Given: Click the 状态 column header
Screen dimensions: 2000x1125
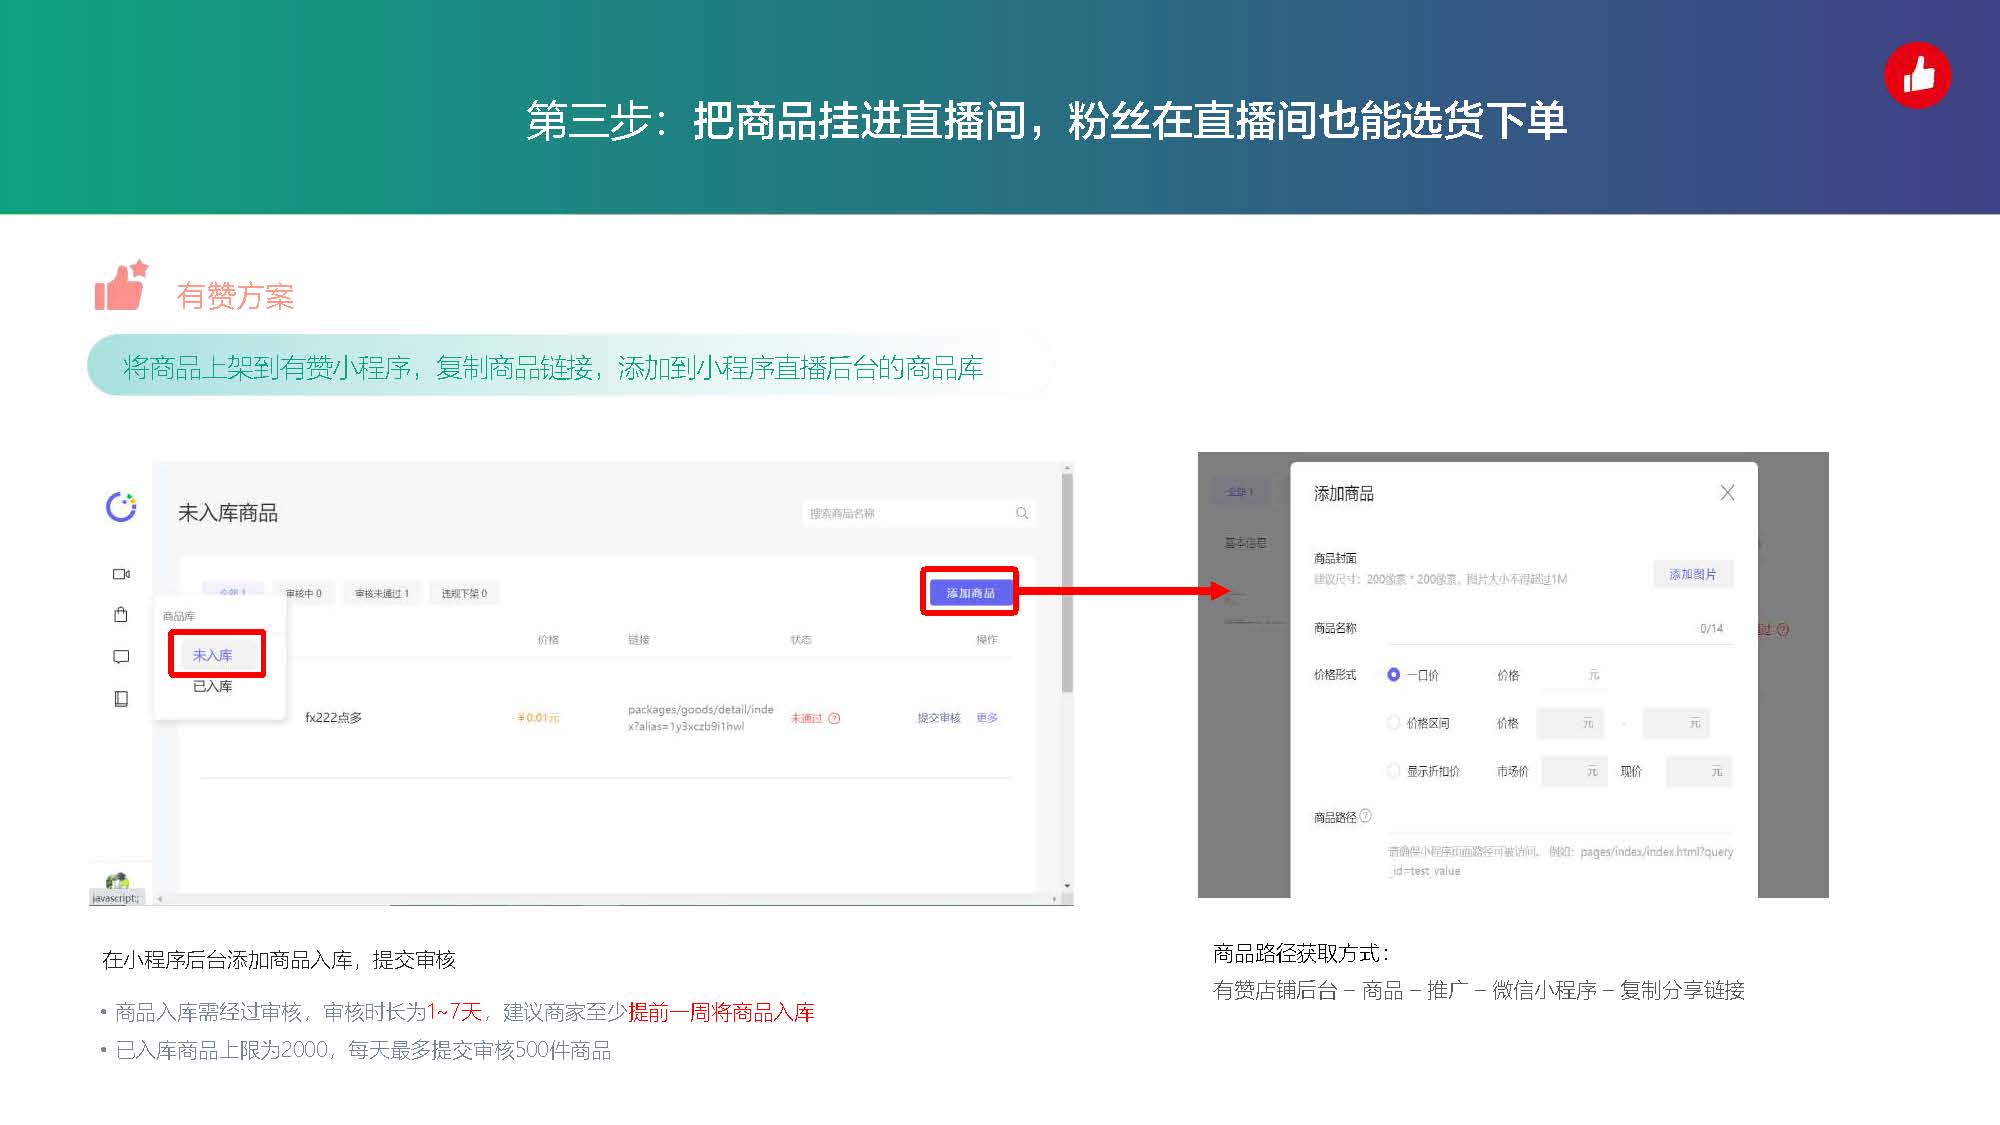Looking at the screenshot, I should 801,640.
